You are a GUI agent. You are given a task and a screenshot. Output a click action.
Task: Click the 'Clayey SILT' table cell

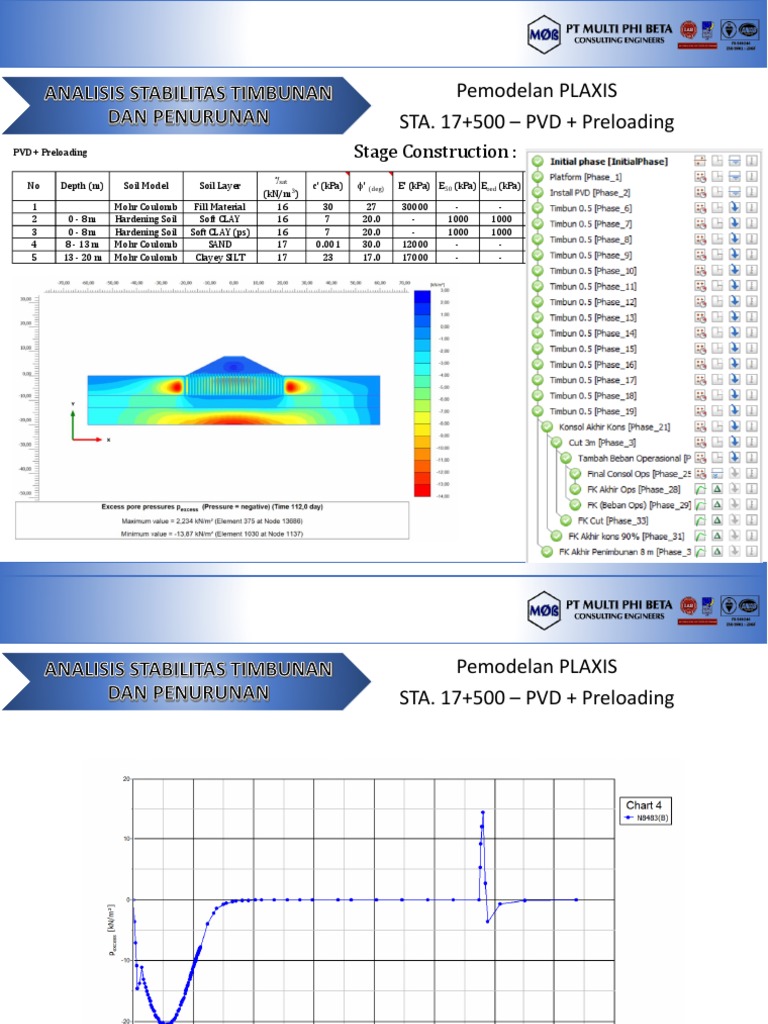[x=219, y=257]
